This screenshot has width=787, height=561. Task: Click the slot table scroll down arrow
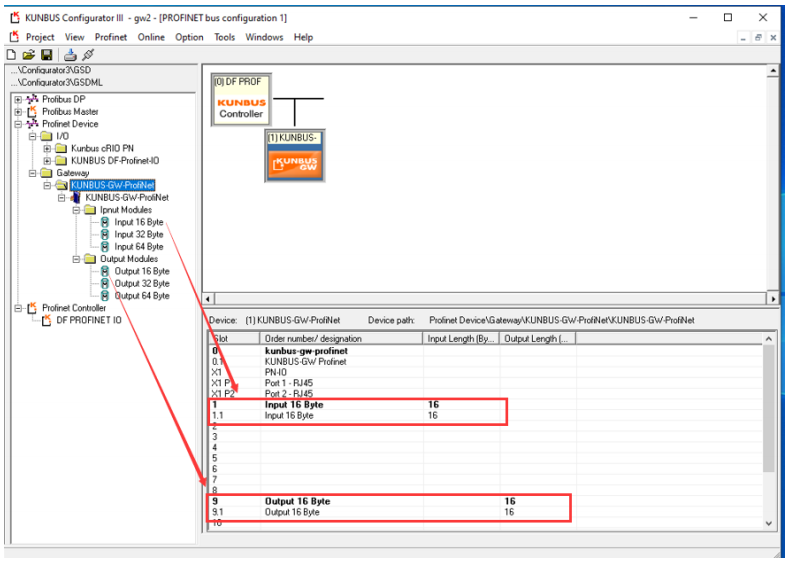pyautogui.click(x=768, y=523)
